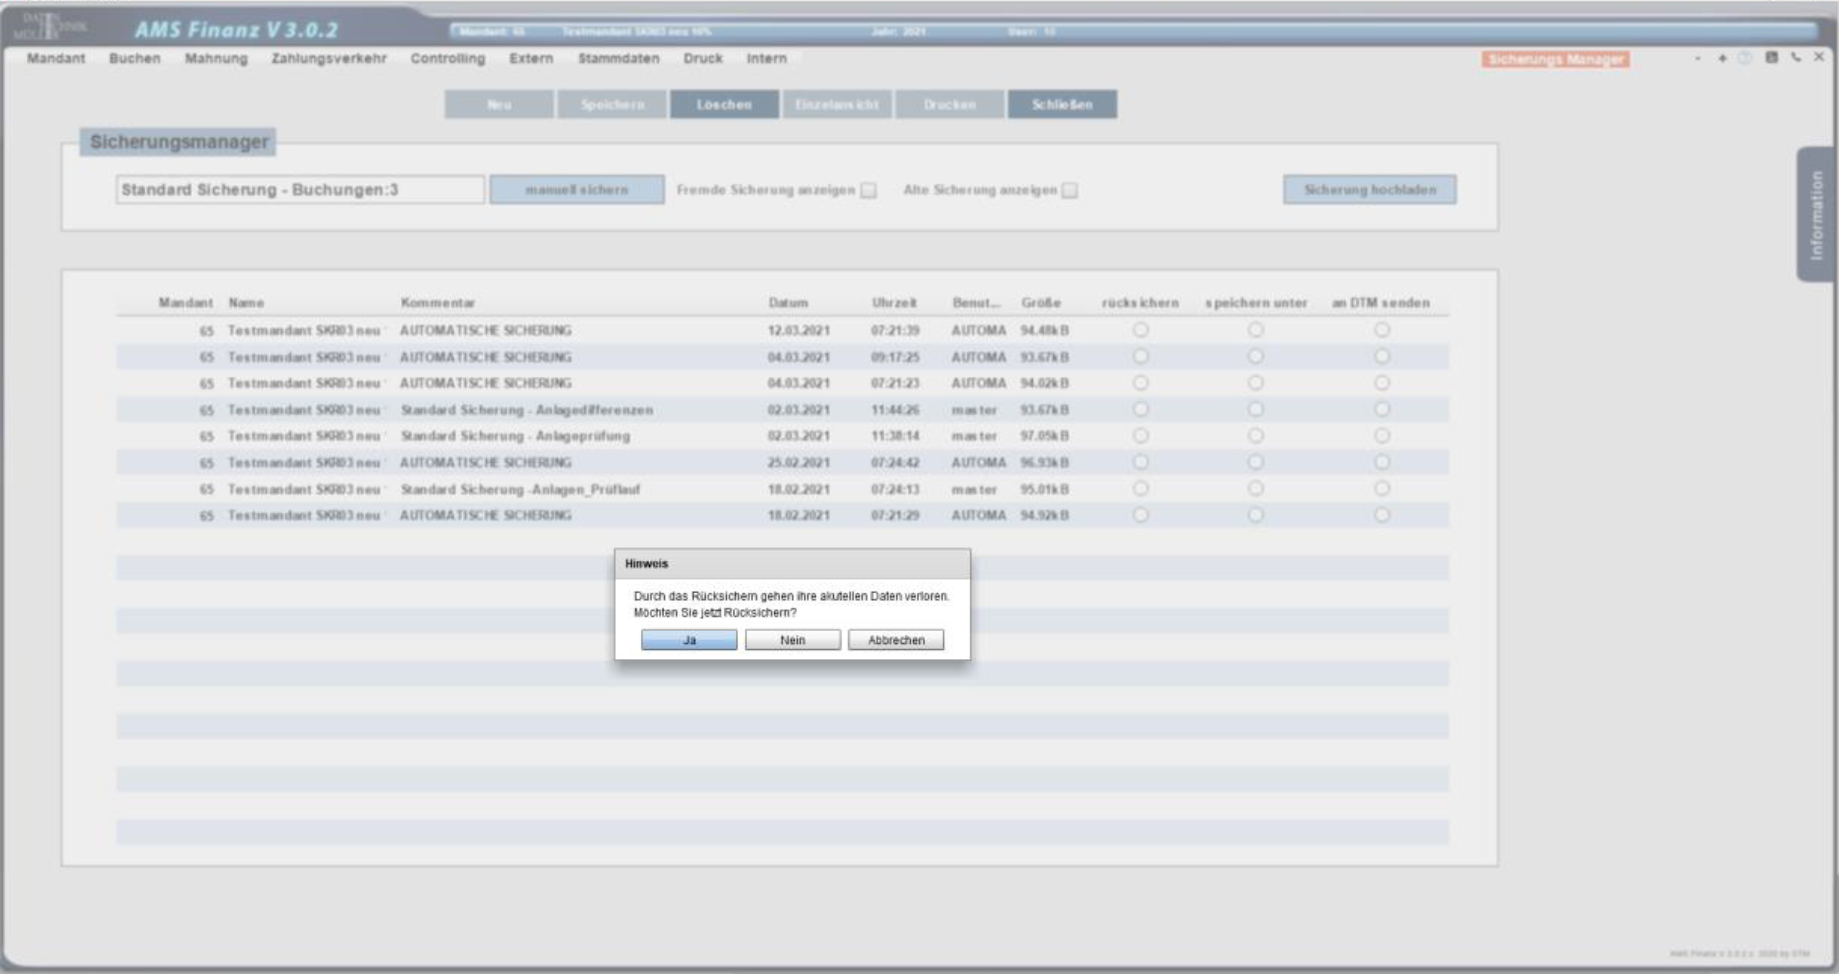Tick the 'Alte Sicherung anzeigen' checkbox

1070,190
